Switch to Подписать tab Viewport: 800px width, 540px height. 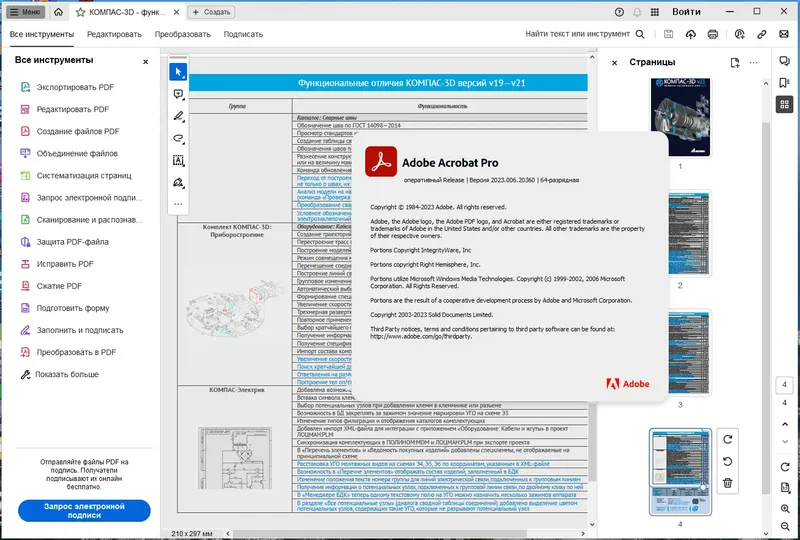(x=243, y=34)
